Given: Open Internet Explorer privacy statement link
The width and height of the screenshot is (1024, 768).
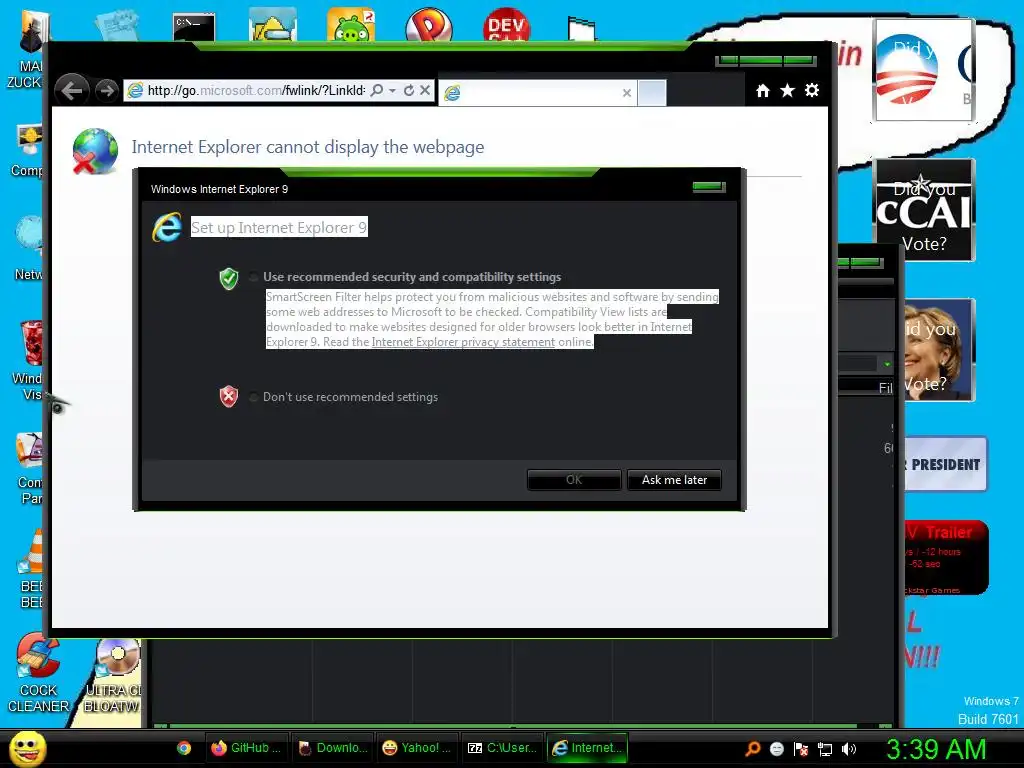Looking at the screenshot, I should tap(463, 342).
